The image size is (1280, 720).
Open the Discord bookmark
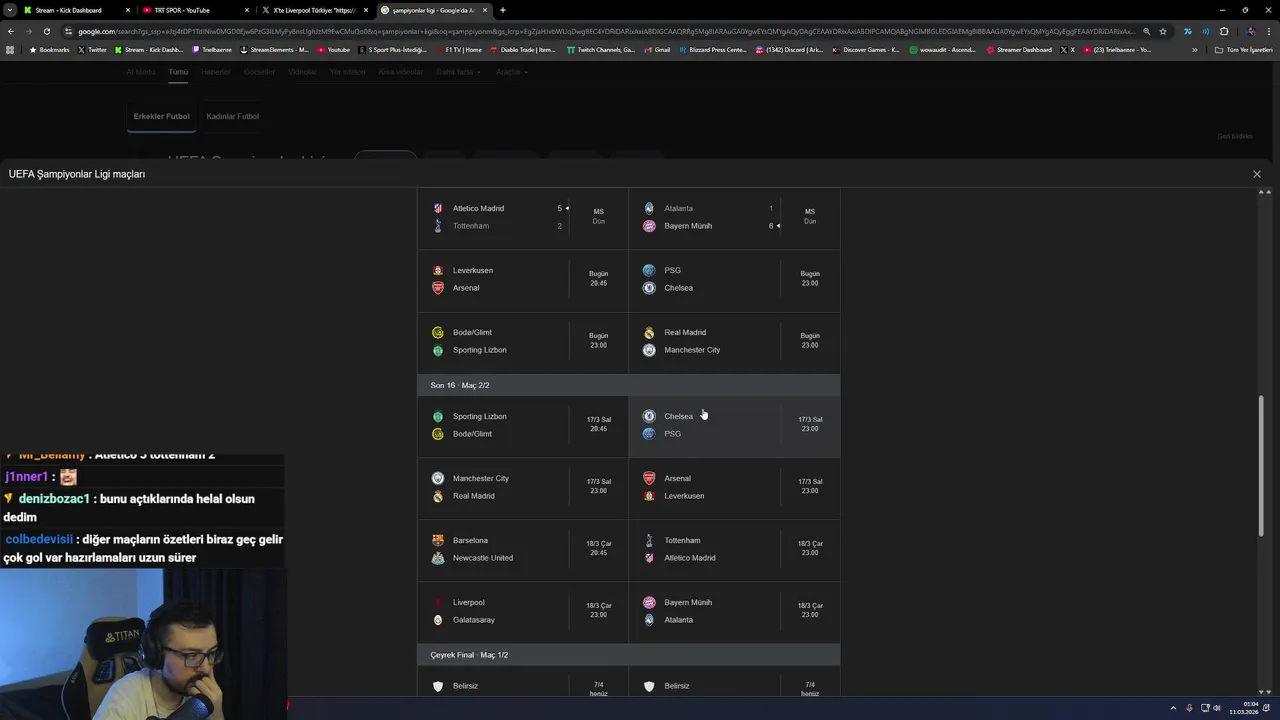[x=790, y=49]
